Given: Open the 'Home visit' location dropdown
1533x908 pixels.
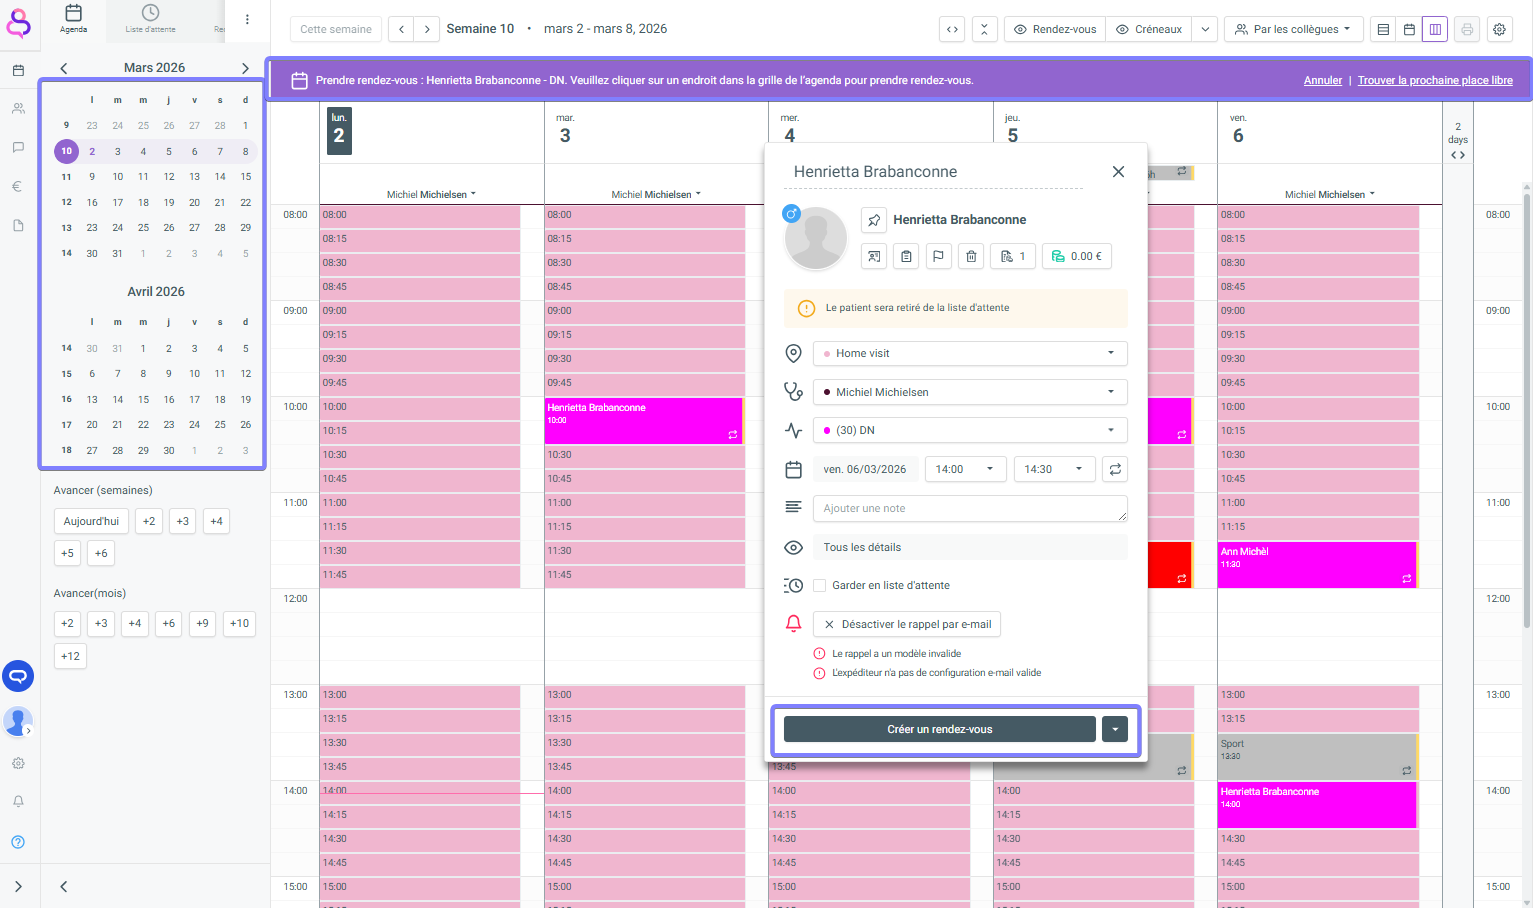Looking at the screenshot, I should click(x=969, y=354).
